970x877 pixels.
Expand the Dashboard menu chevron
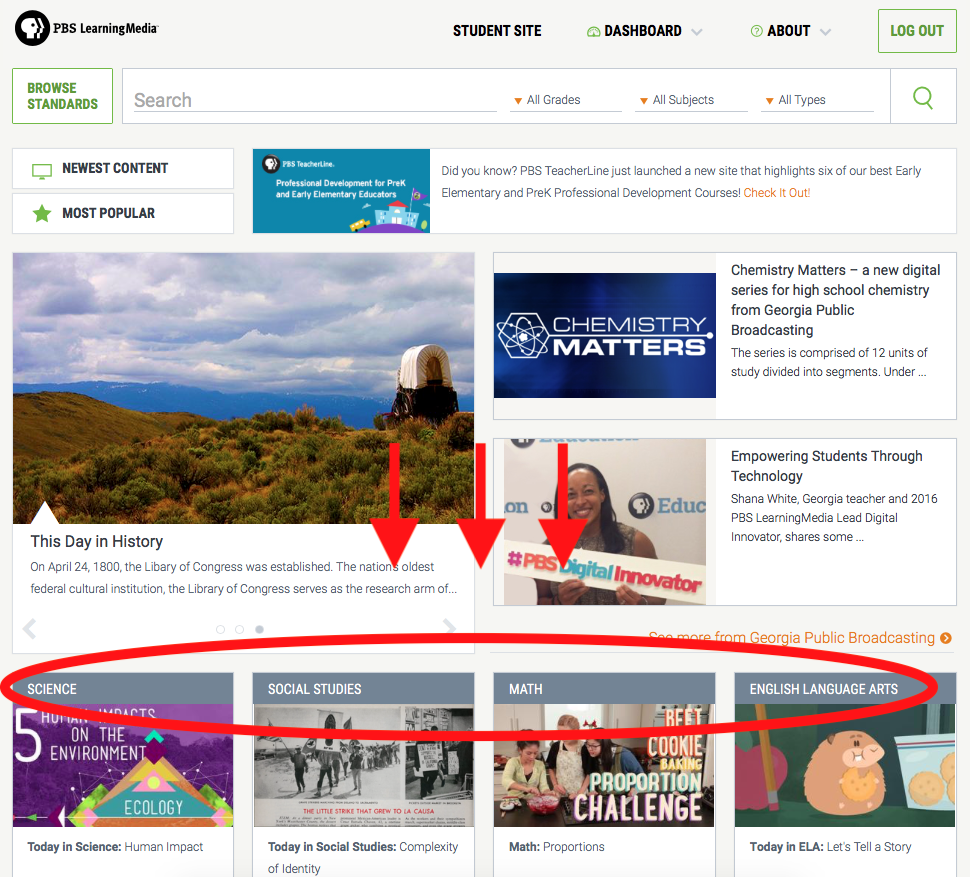[697, 32]
